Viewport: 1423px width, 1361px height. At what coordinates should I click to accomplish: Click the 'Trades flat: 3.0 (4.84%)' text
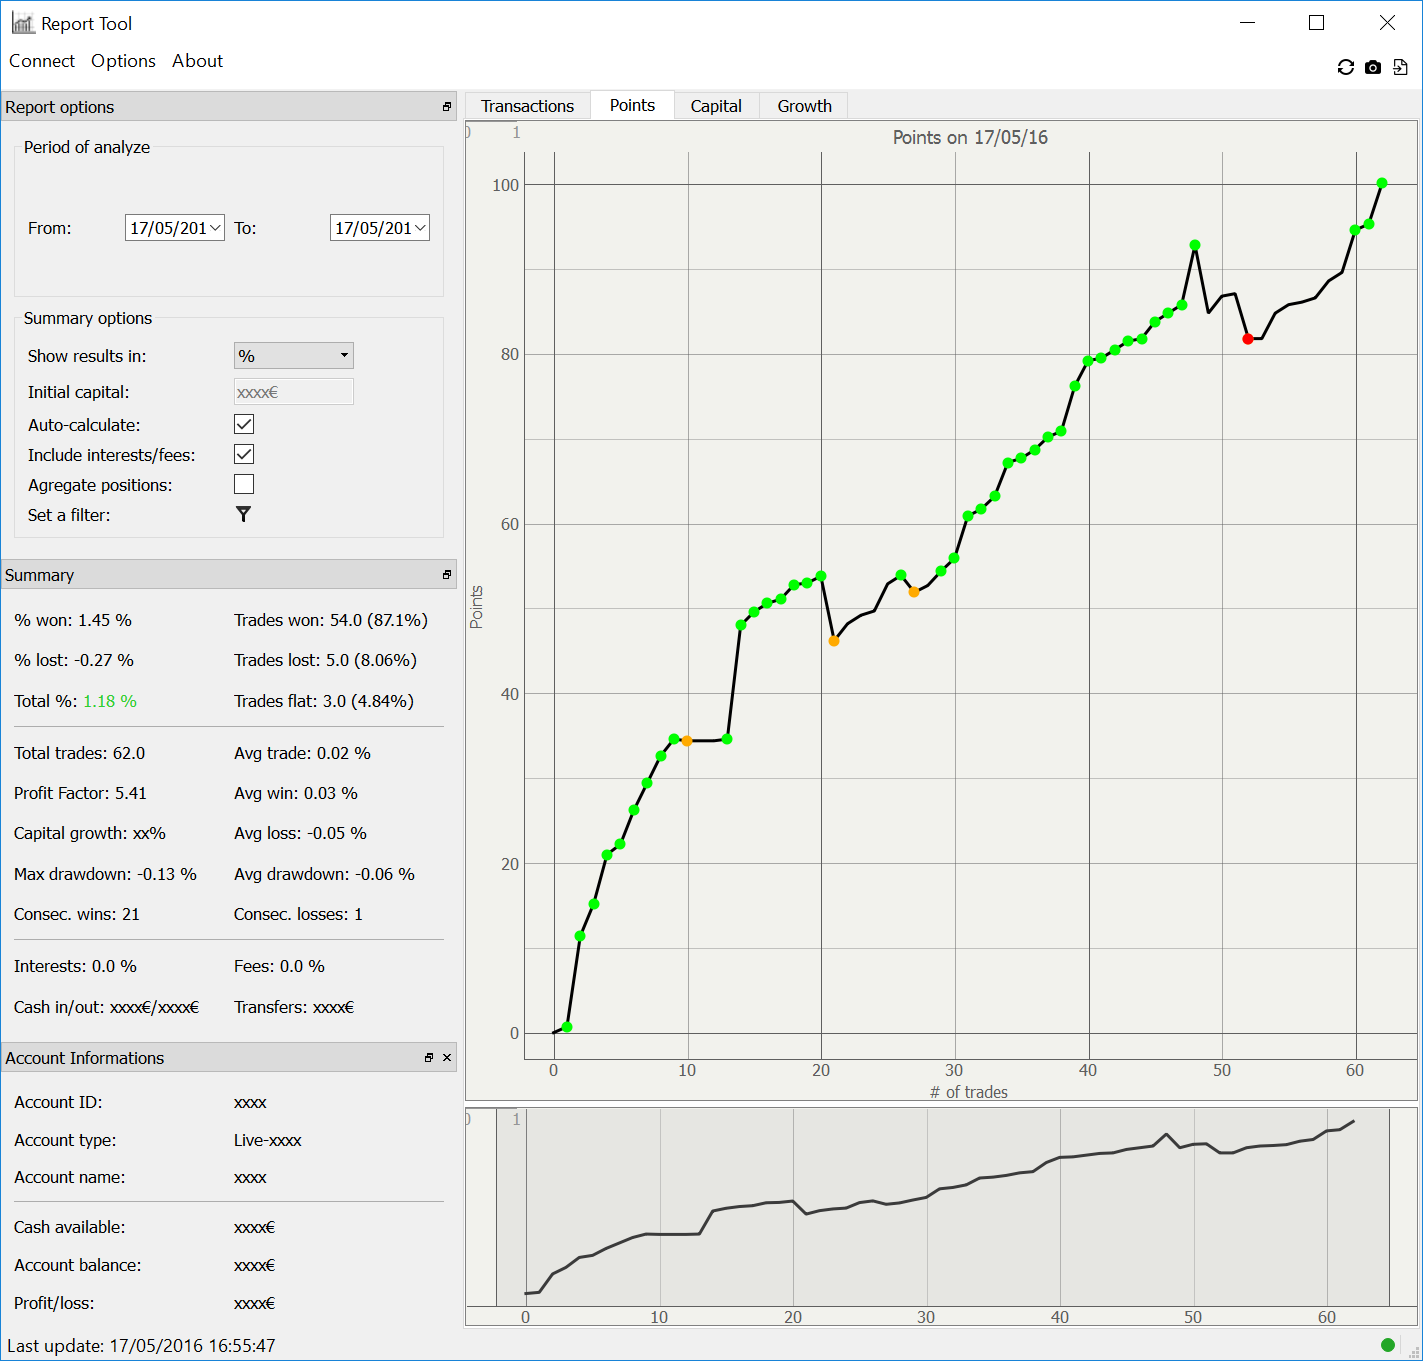tap(324, 701)
